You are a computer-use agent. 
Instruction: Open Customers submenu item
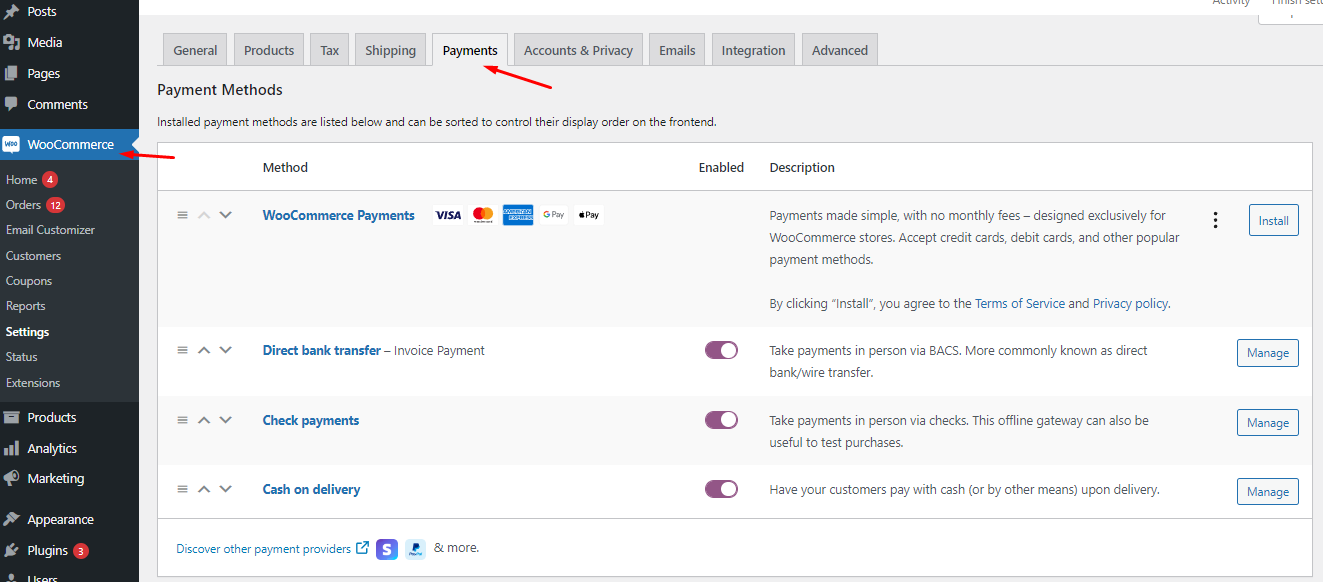pyautogui.click(x=33, y=256)
